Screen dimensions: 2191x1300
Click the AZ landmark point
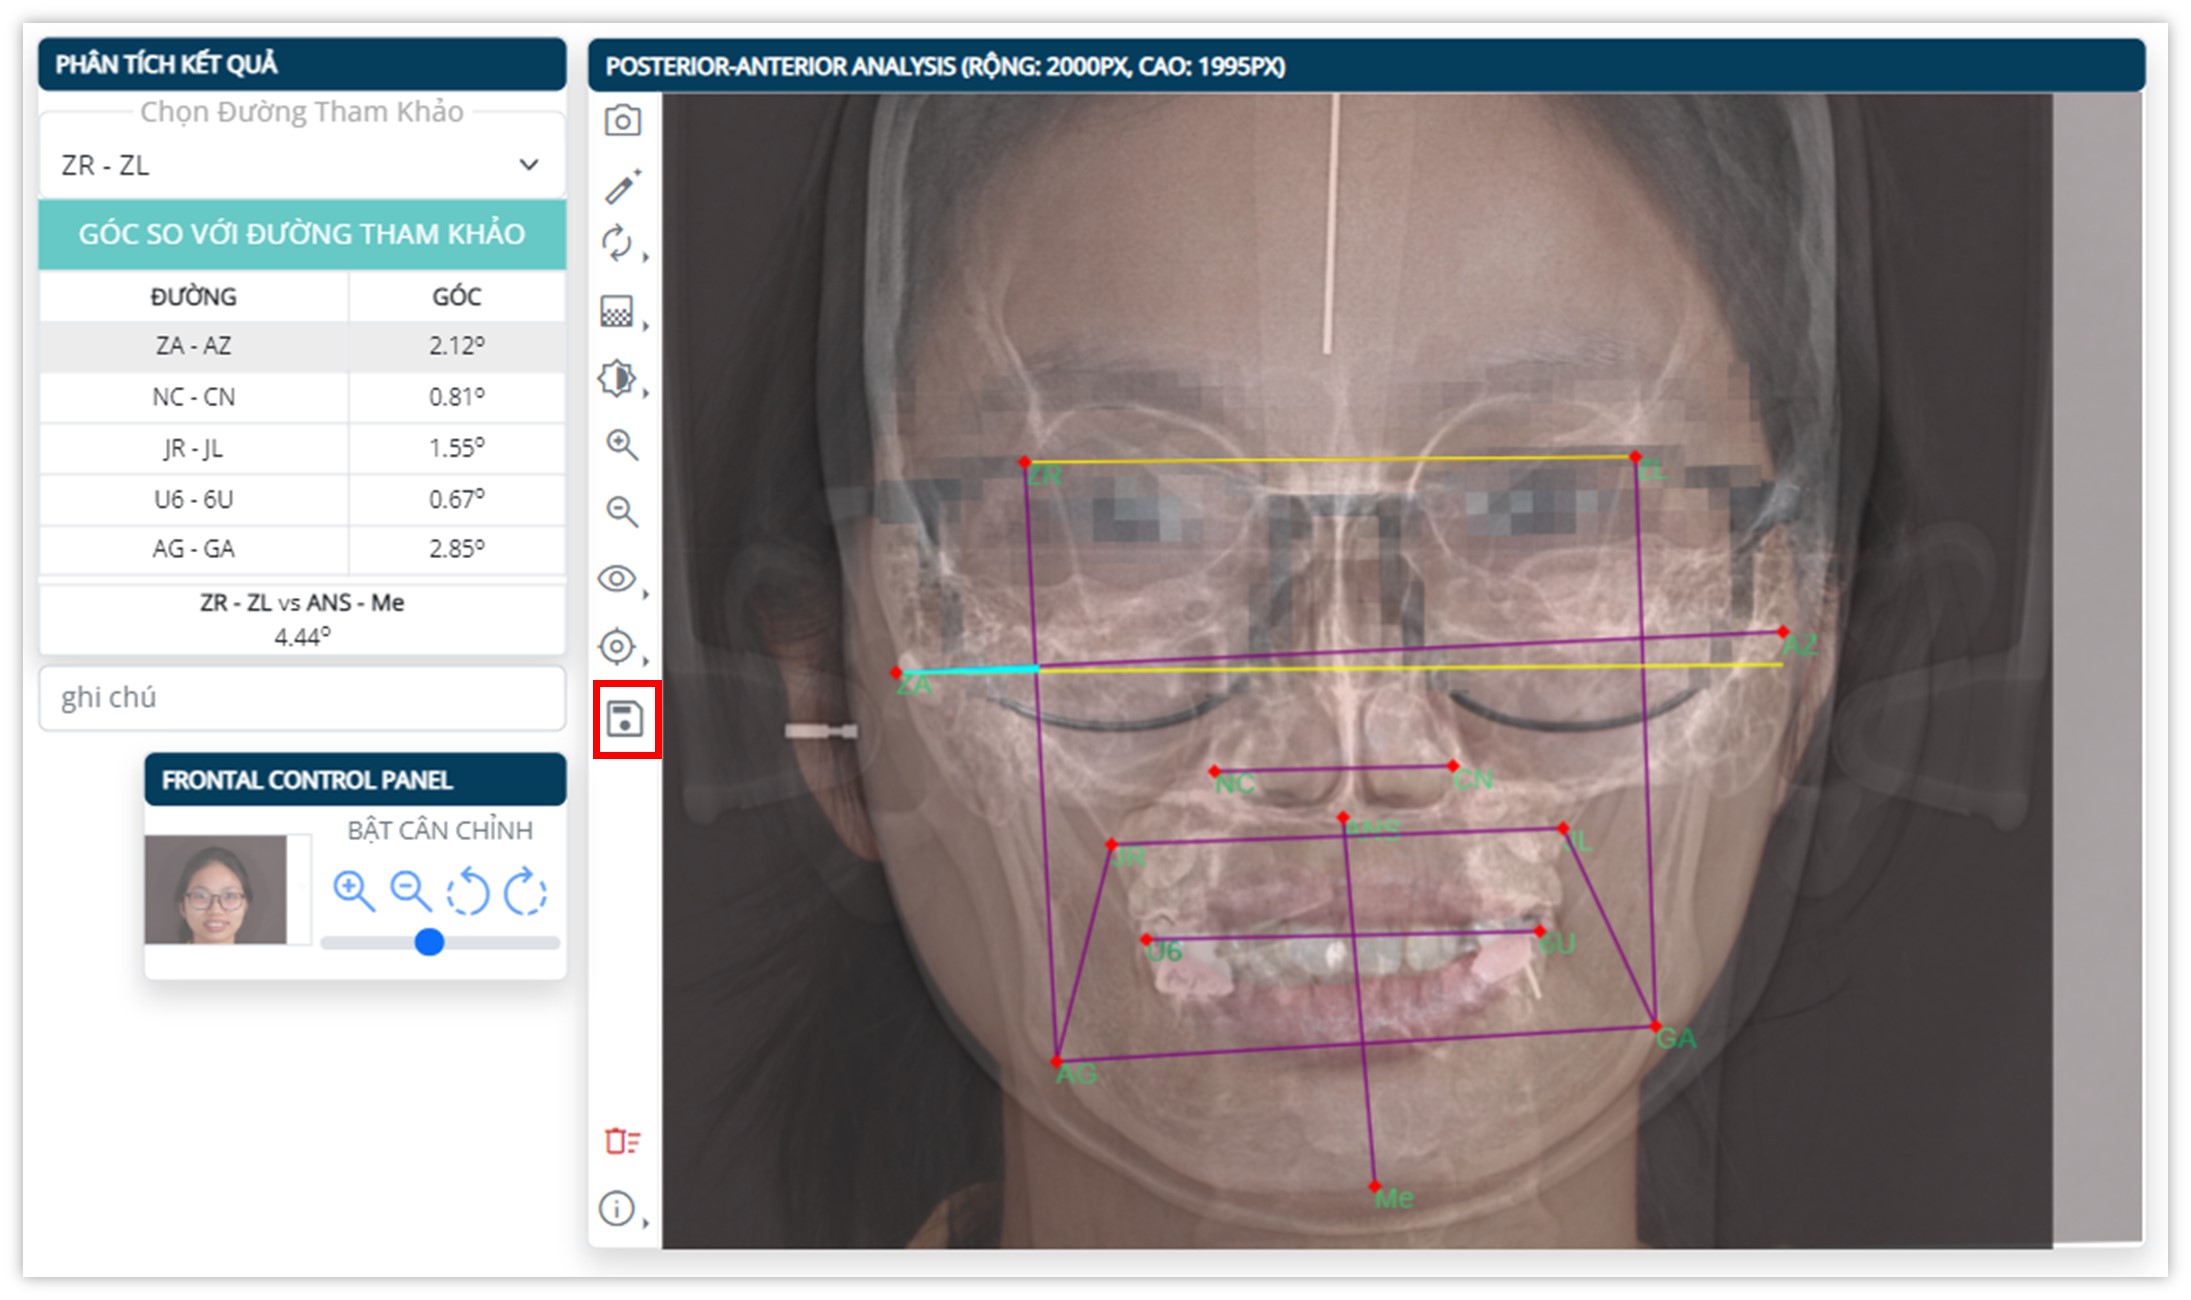tap(1783, 631)
